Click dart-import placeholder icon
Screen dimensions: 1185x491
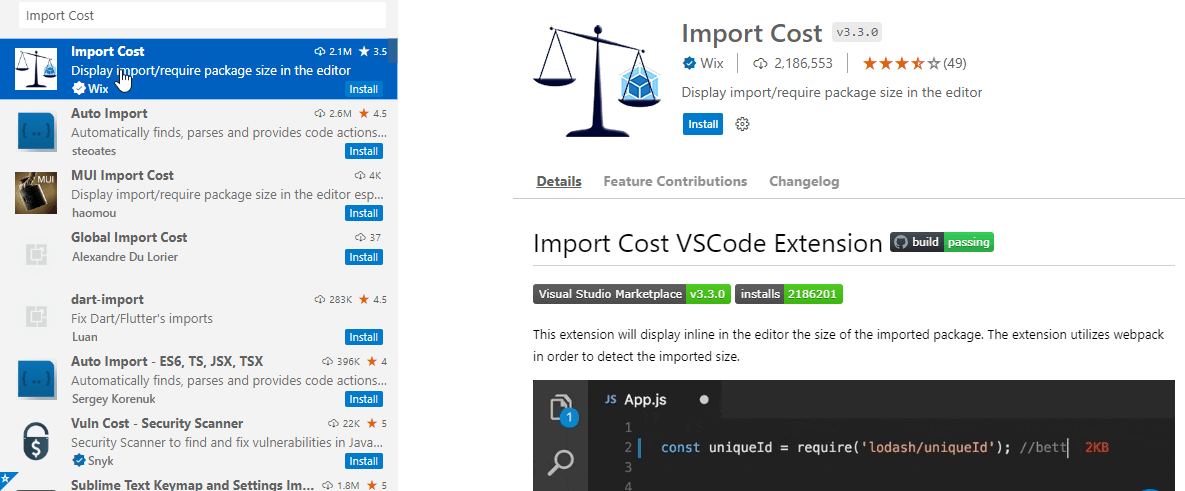click(36, 317)
